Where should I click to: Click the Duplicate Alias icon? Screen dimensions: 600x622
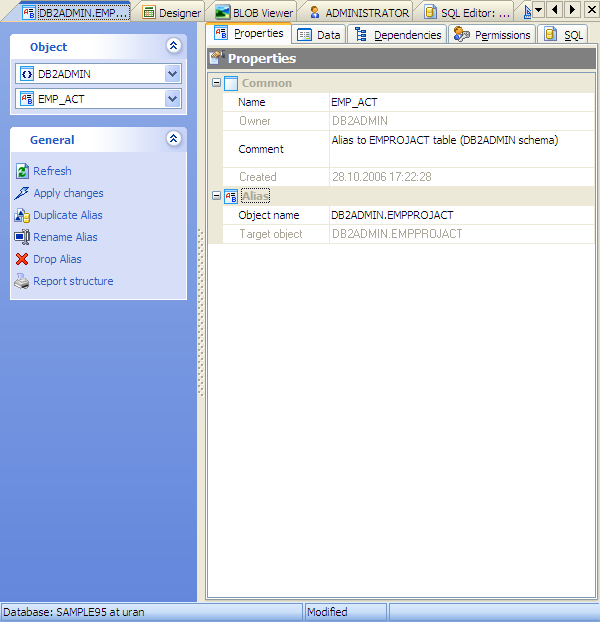[x=22, y=215]
